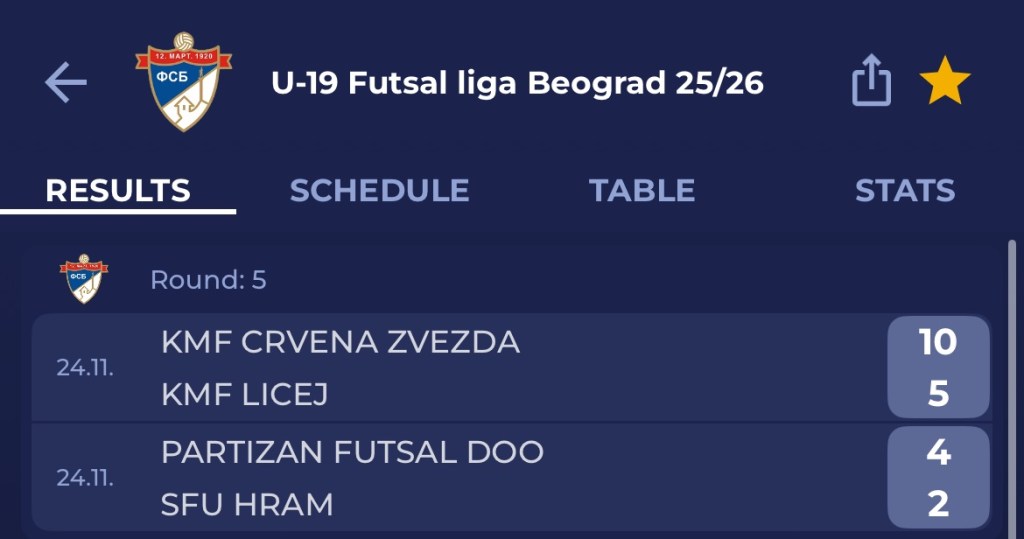Click the 24.11. date of Crvena Zvezda match

[85, 368]
